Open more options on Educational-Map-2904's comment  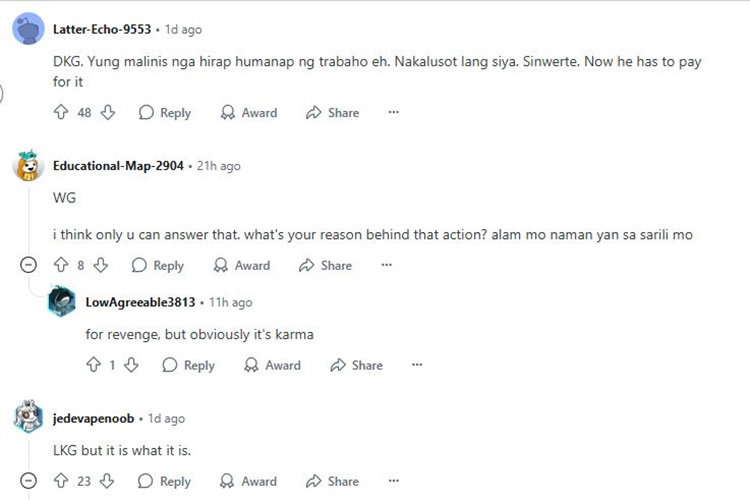387,265
